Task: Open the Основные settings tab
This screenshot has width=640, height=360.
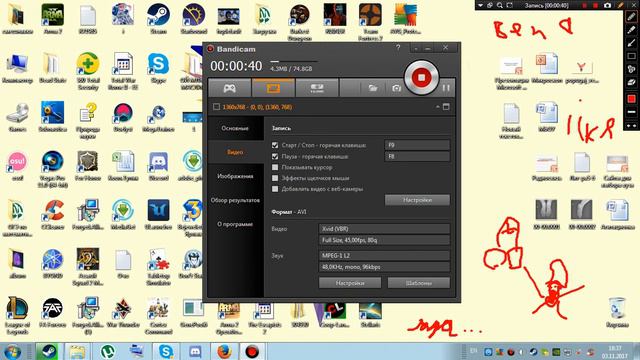Action: 235,128
